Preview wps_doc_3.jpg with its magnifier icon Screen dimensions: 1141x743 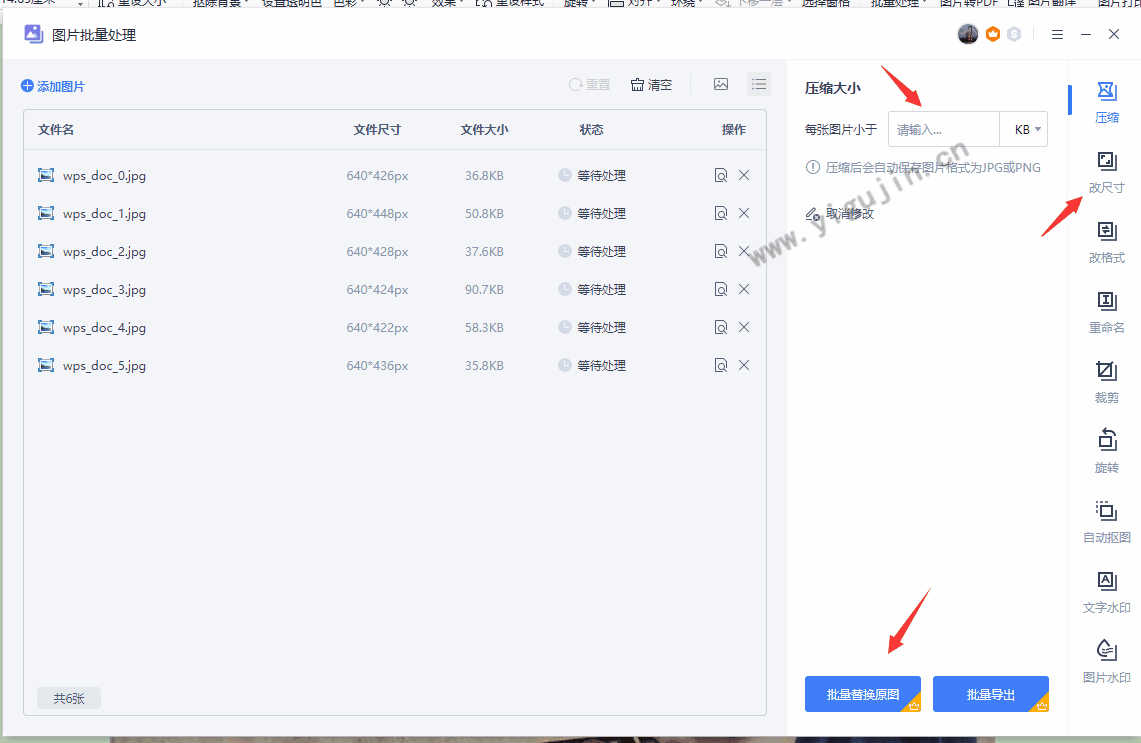click(720, 289)
